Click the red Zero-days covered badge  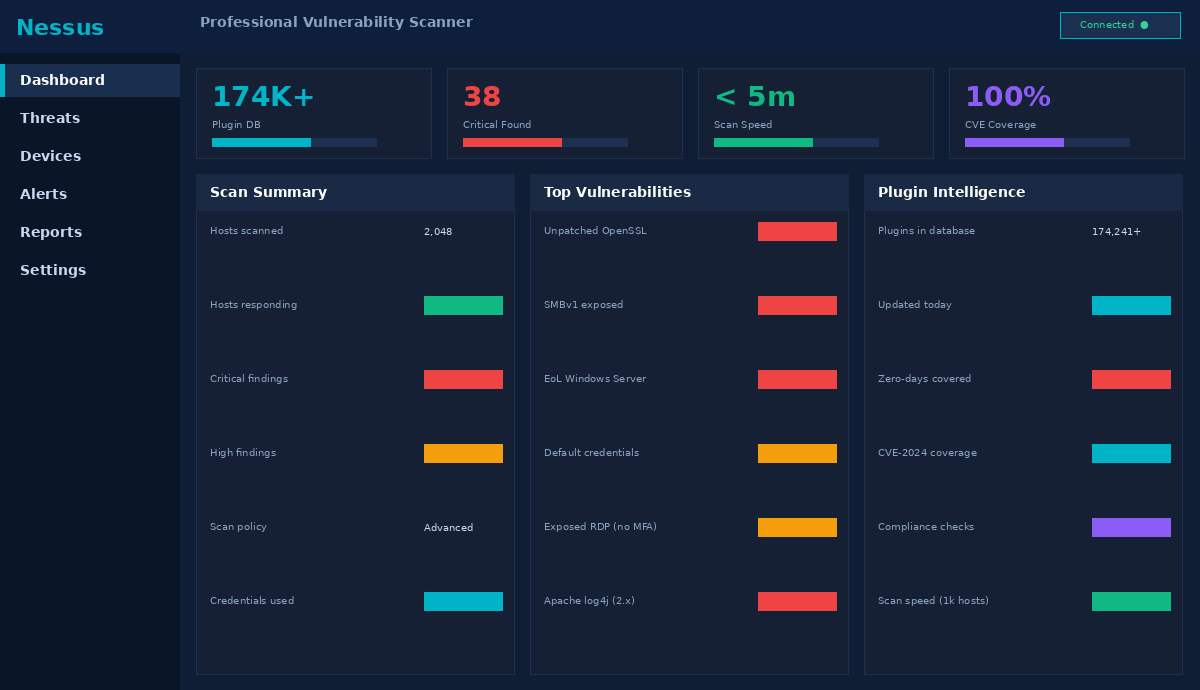[1131, 379]
